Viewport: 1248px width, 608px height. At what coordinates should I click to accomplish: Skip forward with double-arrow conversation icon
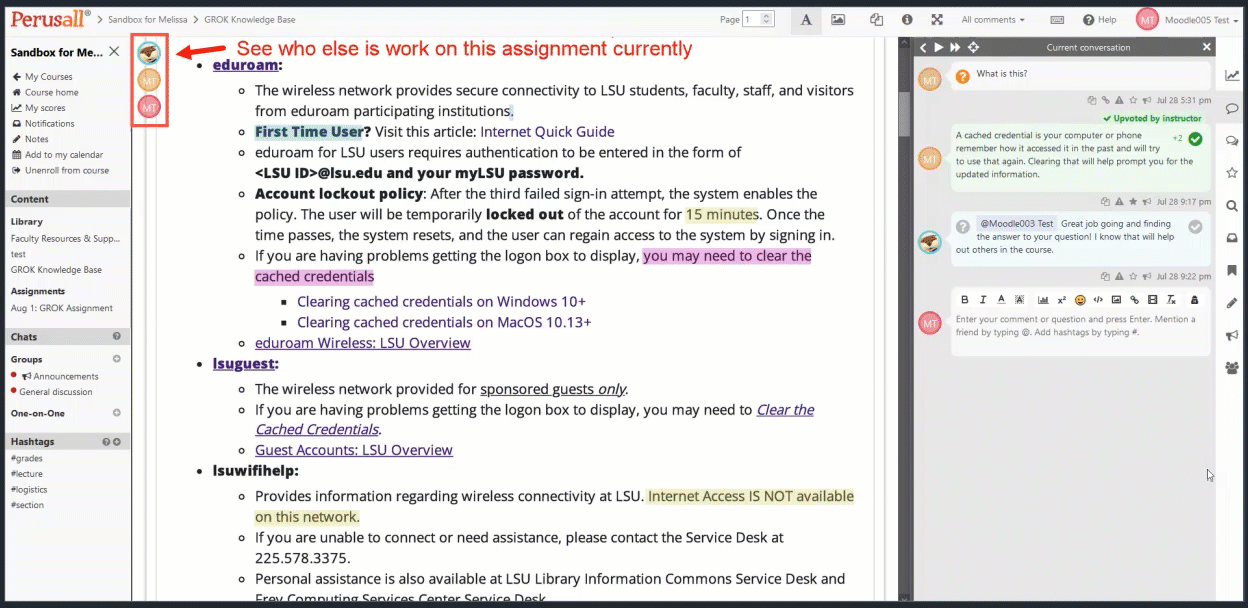(x=956, y=47)
